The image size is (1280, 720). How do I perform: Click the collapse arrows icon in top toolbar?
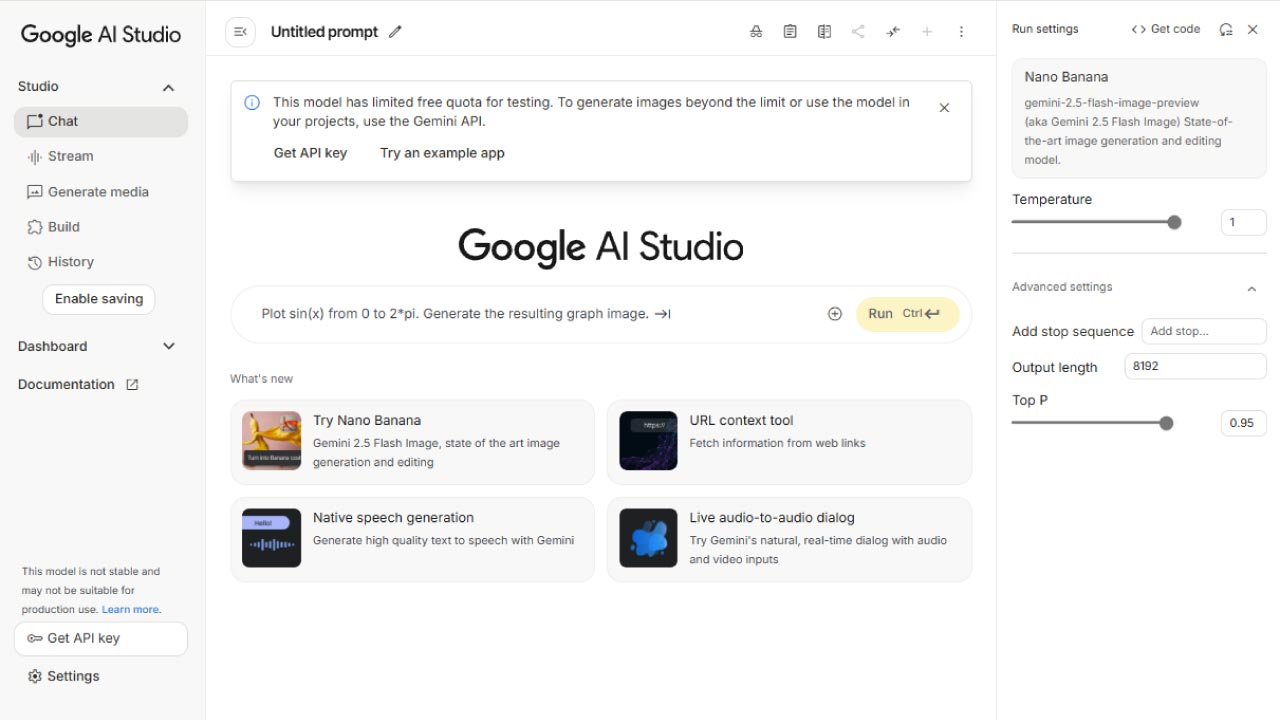click(893, 32)
